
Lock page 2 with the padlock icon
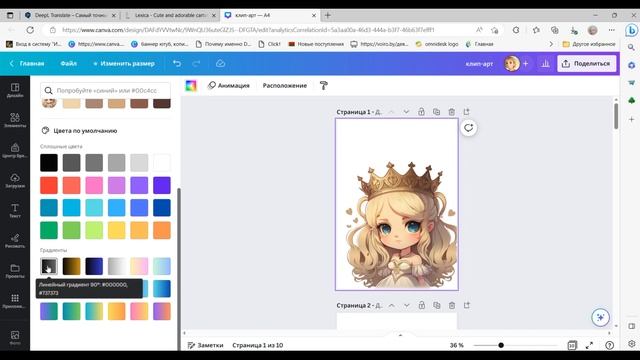(422, 305)
